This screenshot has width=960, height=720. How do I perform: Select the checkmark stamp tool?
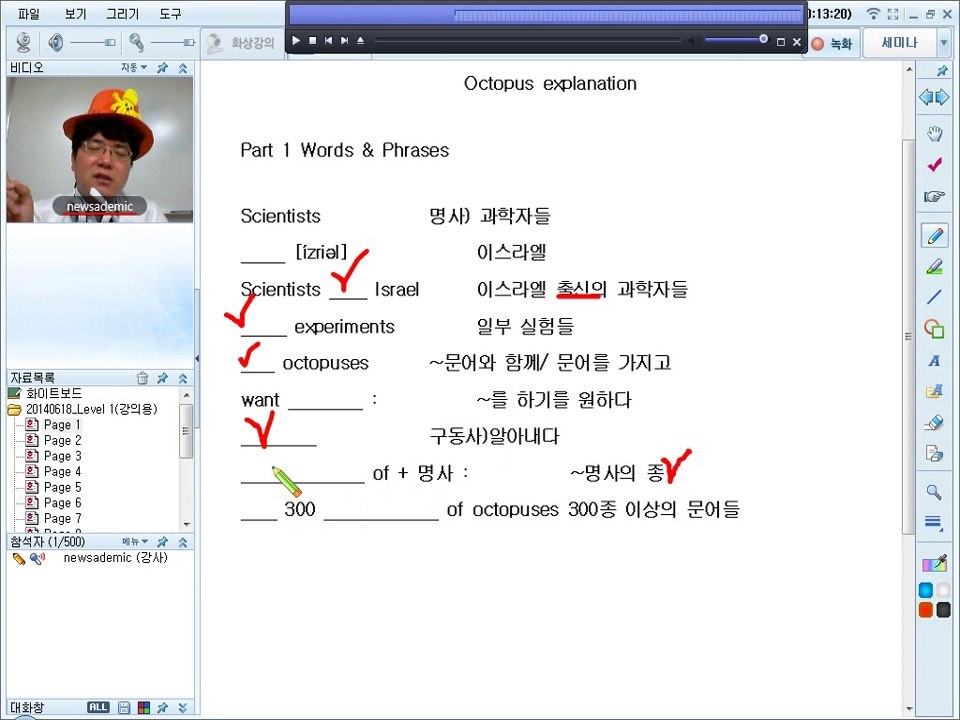coord(934,164)
